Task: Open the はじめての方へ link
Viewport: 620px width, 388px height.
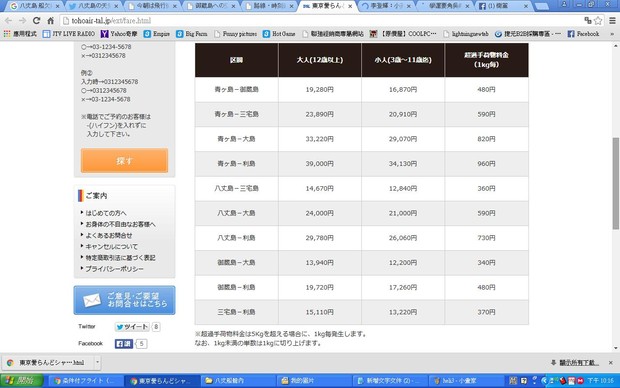Action: point(106,213)
